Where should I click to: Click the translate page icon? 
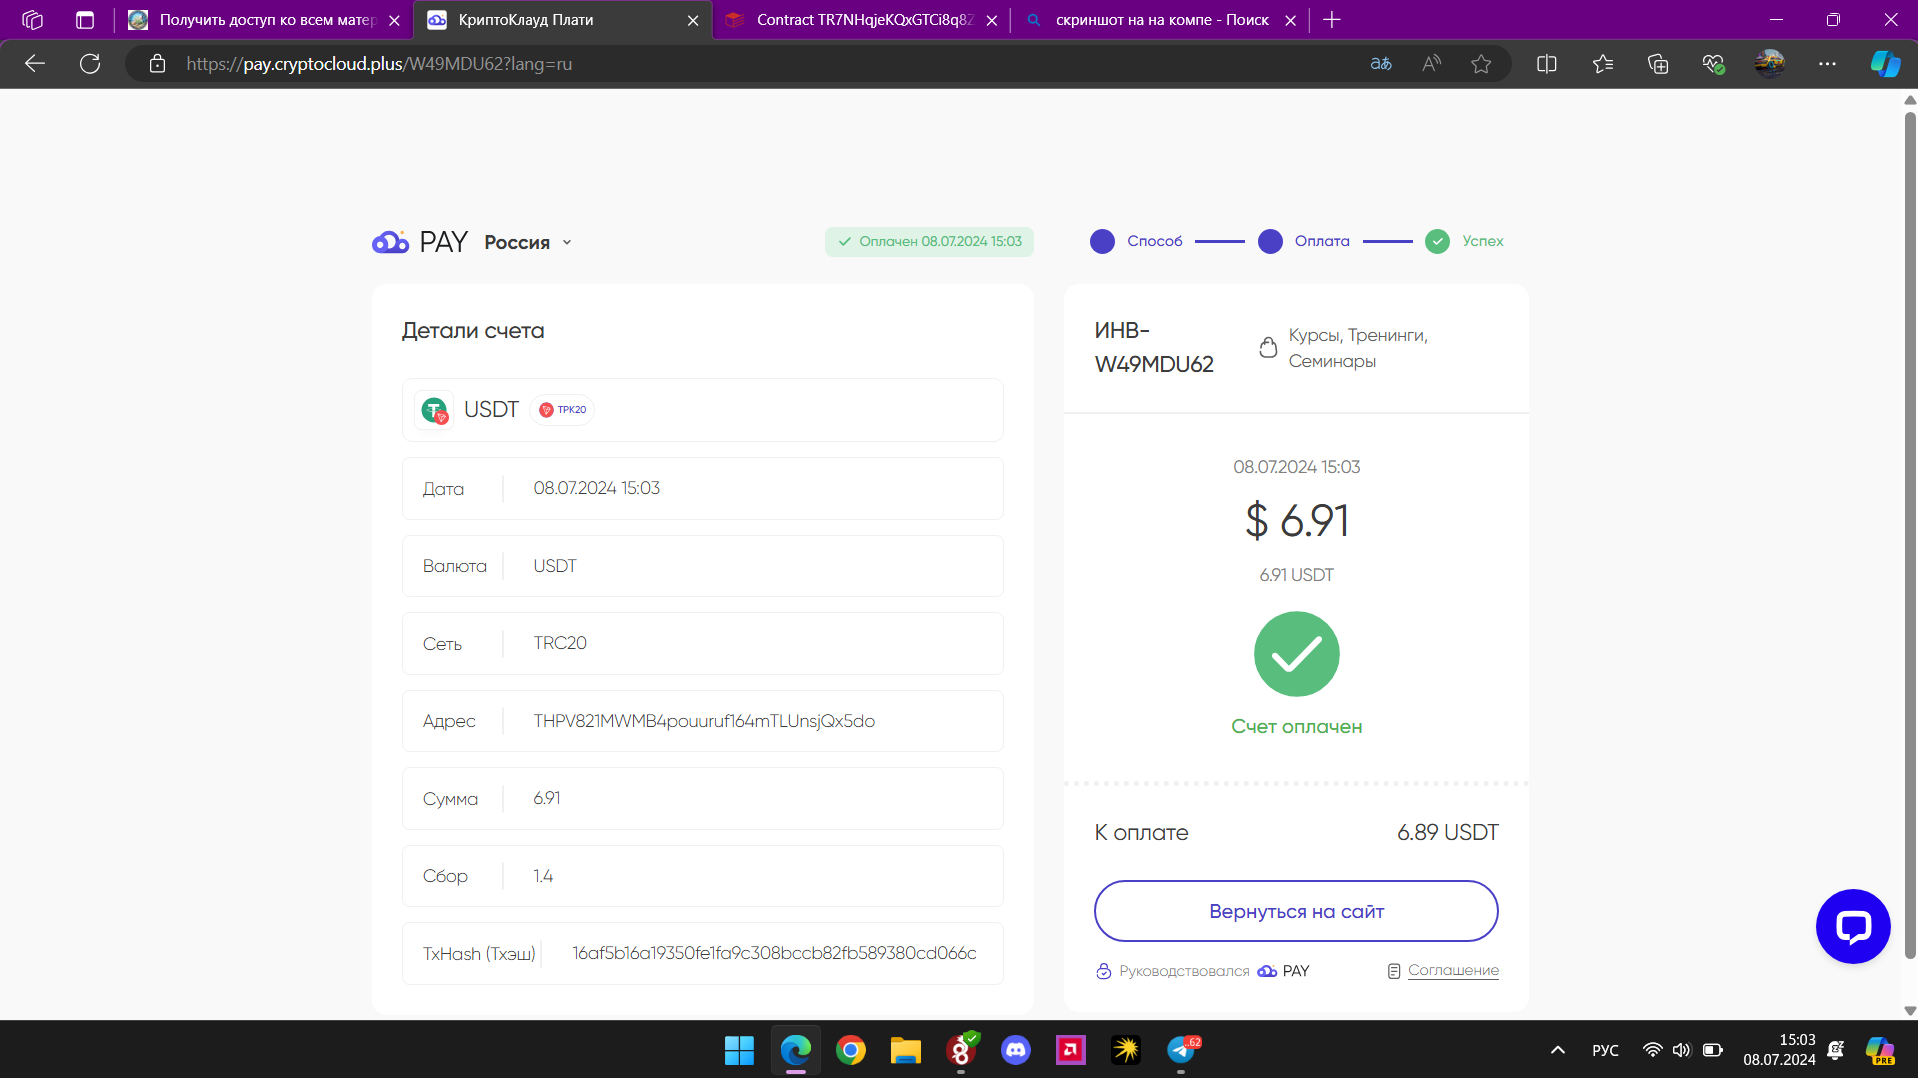point(1381,64)
